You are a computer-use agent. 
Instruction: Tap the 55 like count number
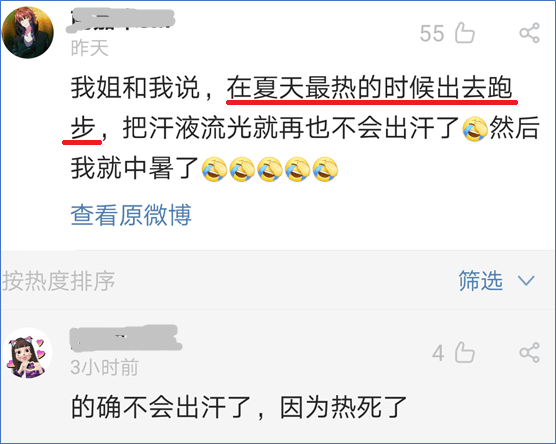tap(432, 33)
